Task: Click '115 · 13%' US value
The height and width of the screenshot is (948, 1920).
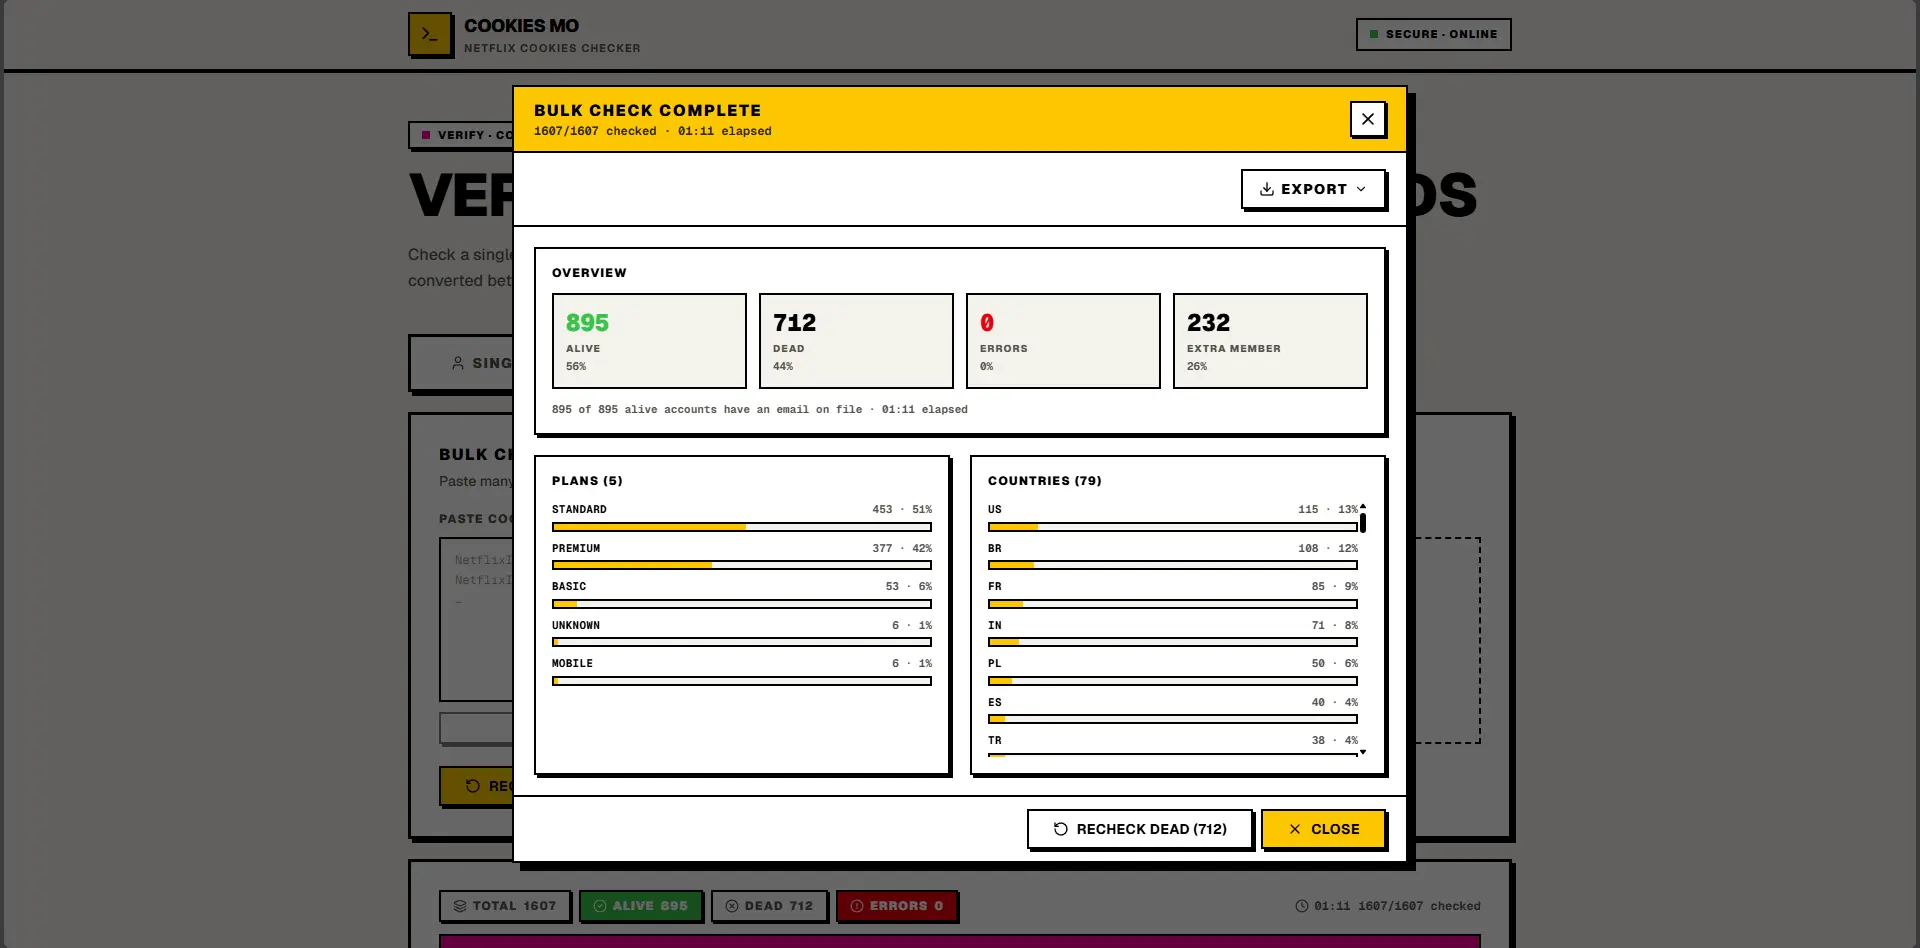Action: [x=1328, y=510]
